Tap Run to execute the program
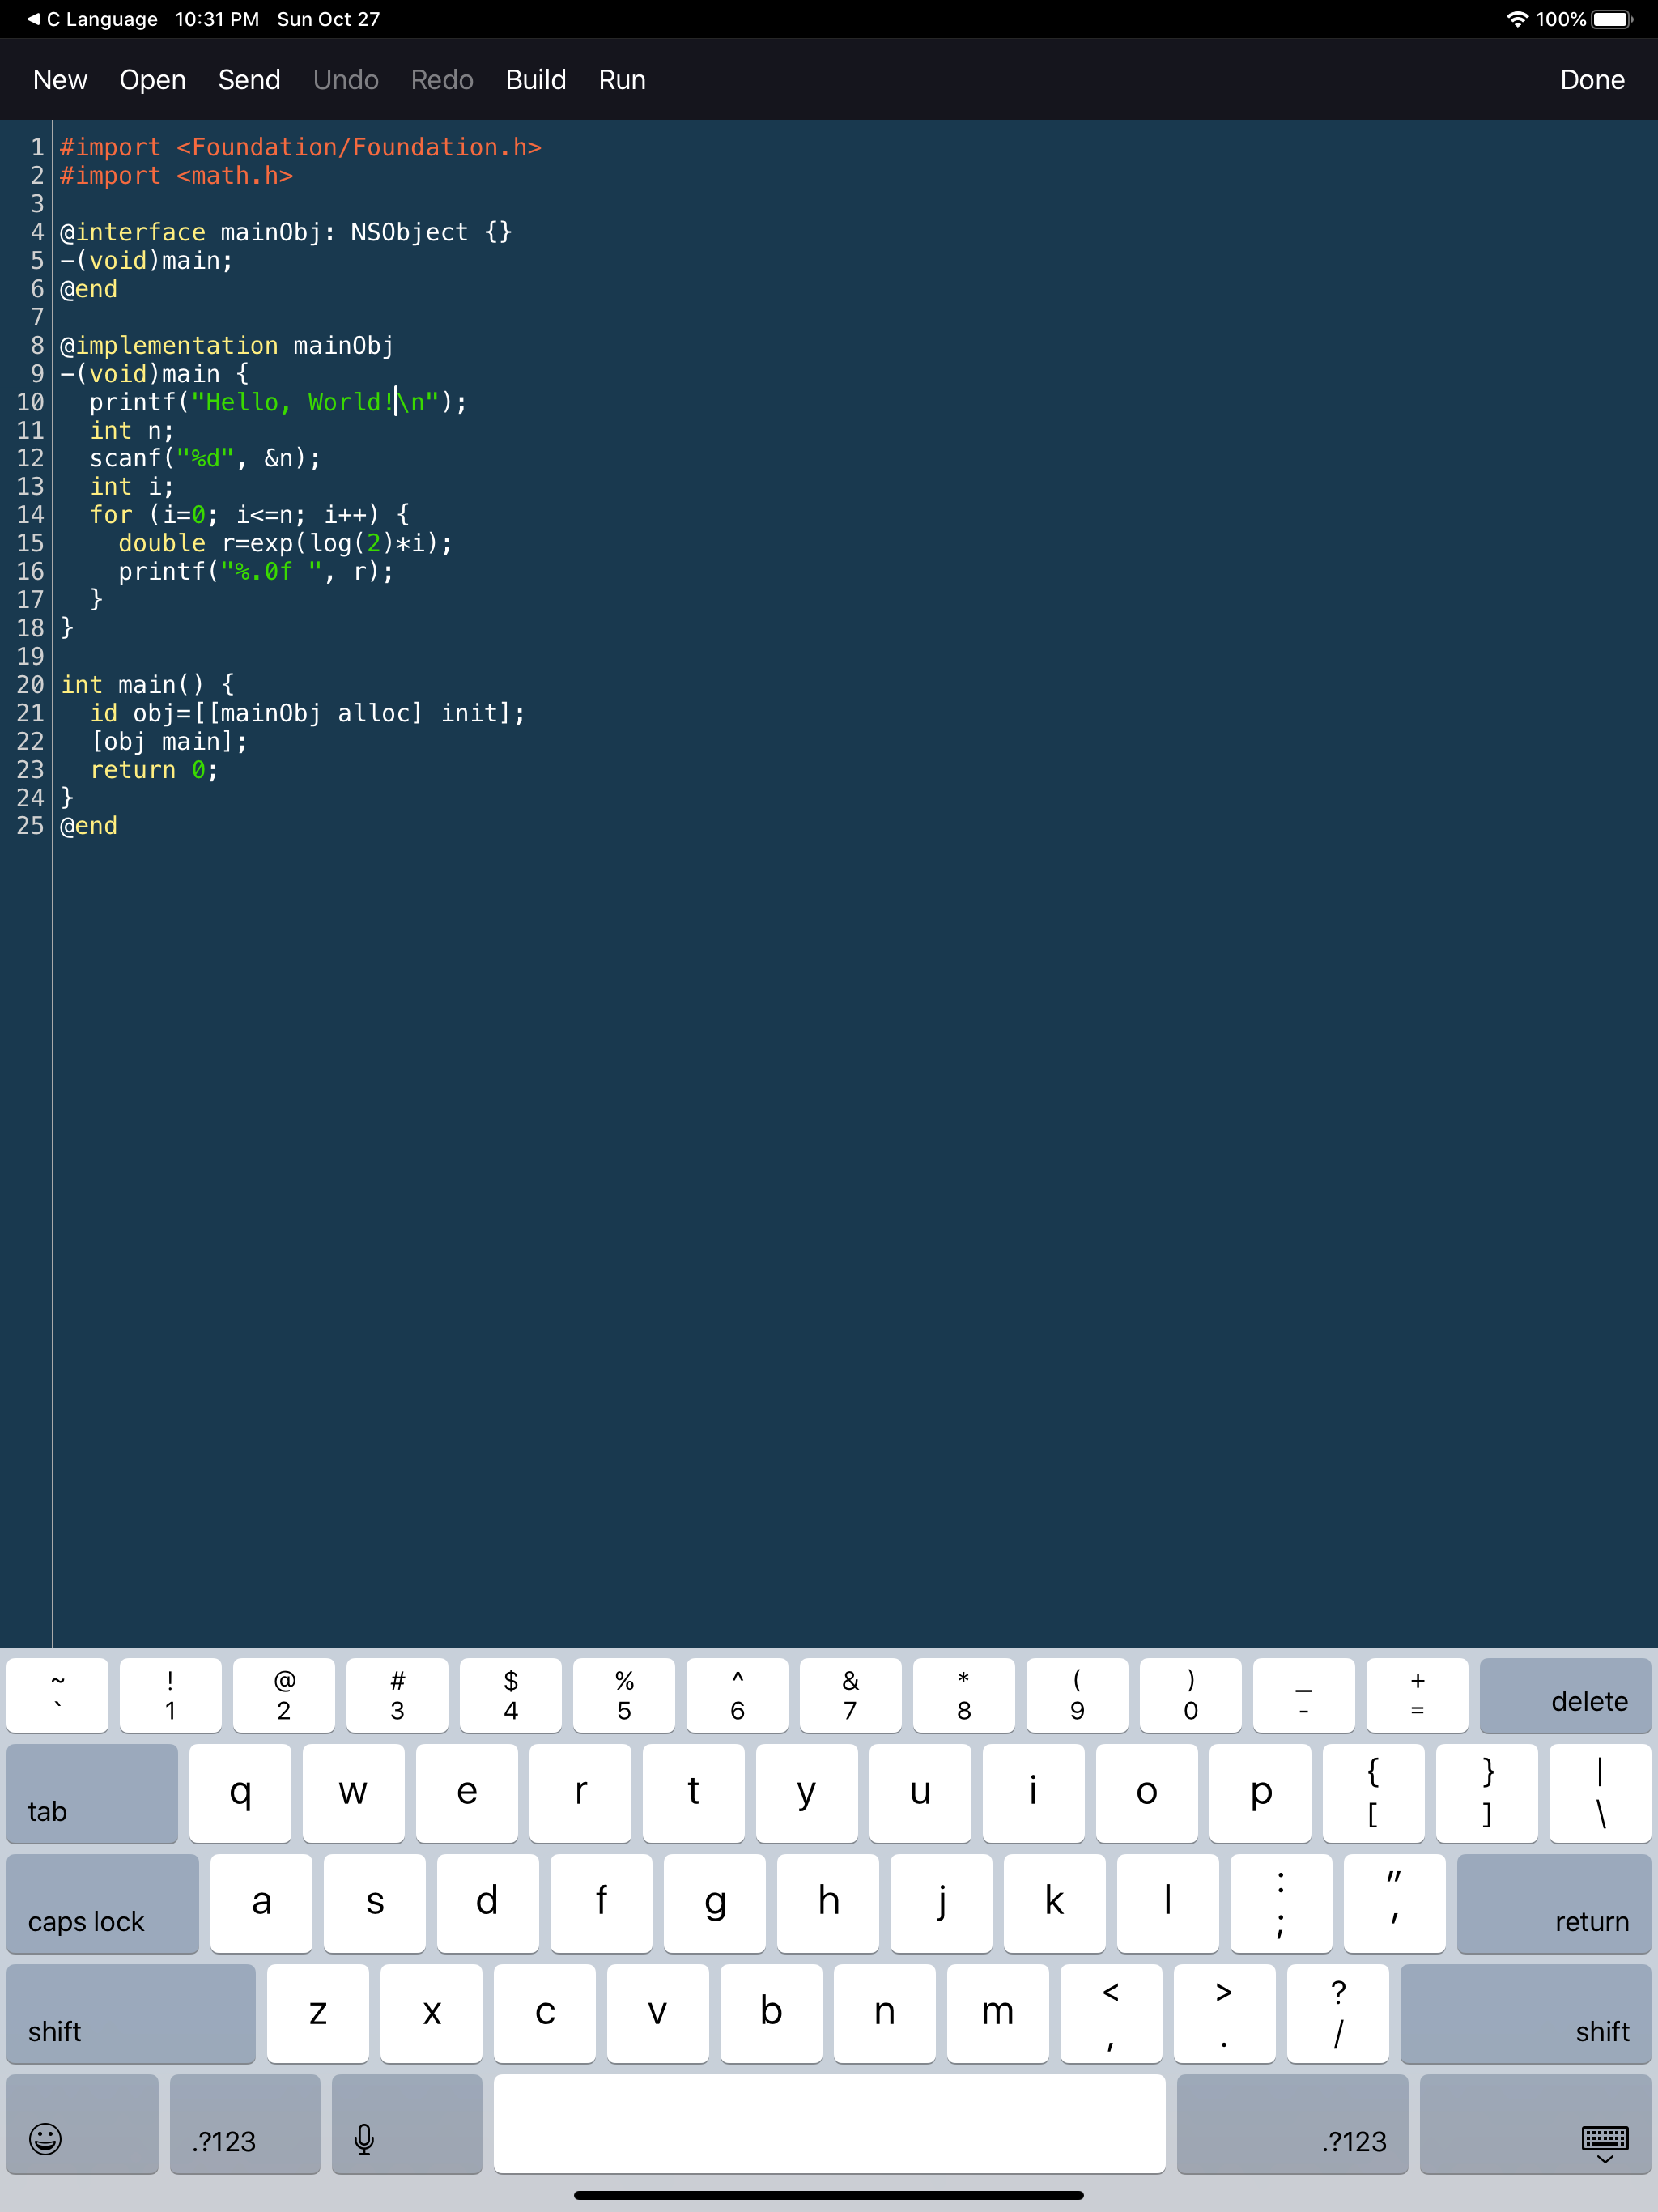 click(x=621, y=80)
